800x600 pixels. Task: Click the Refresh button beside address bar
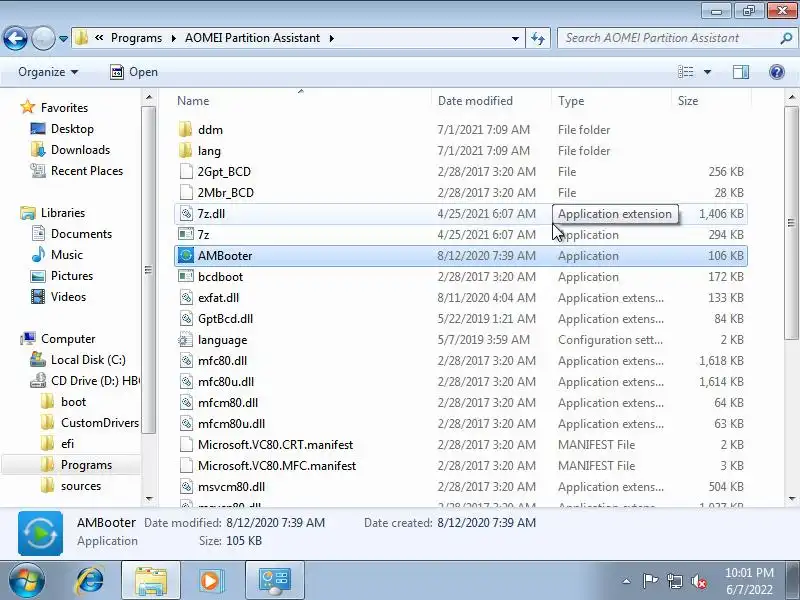(538, 38)
